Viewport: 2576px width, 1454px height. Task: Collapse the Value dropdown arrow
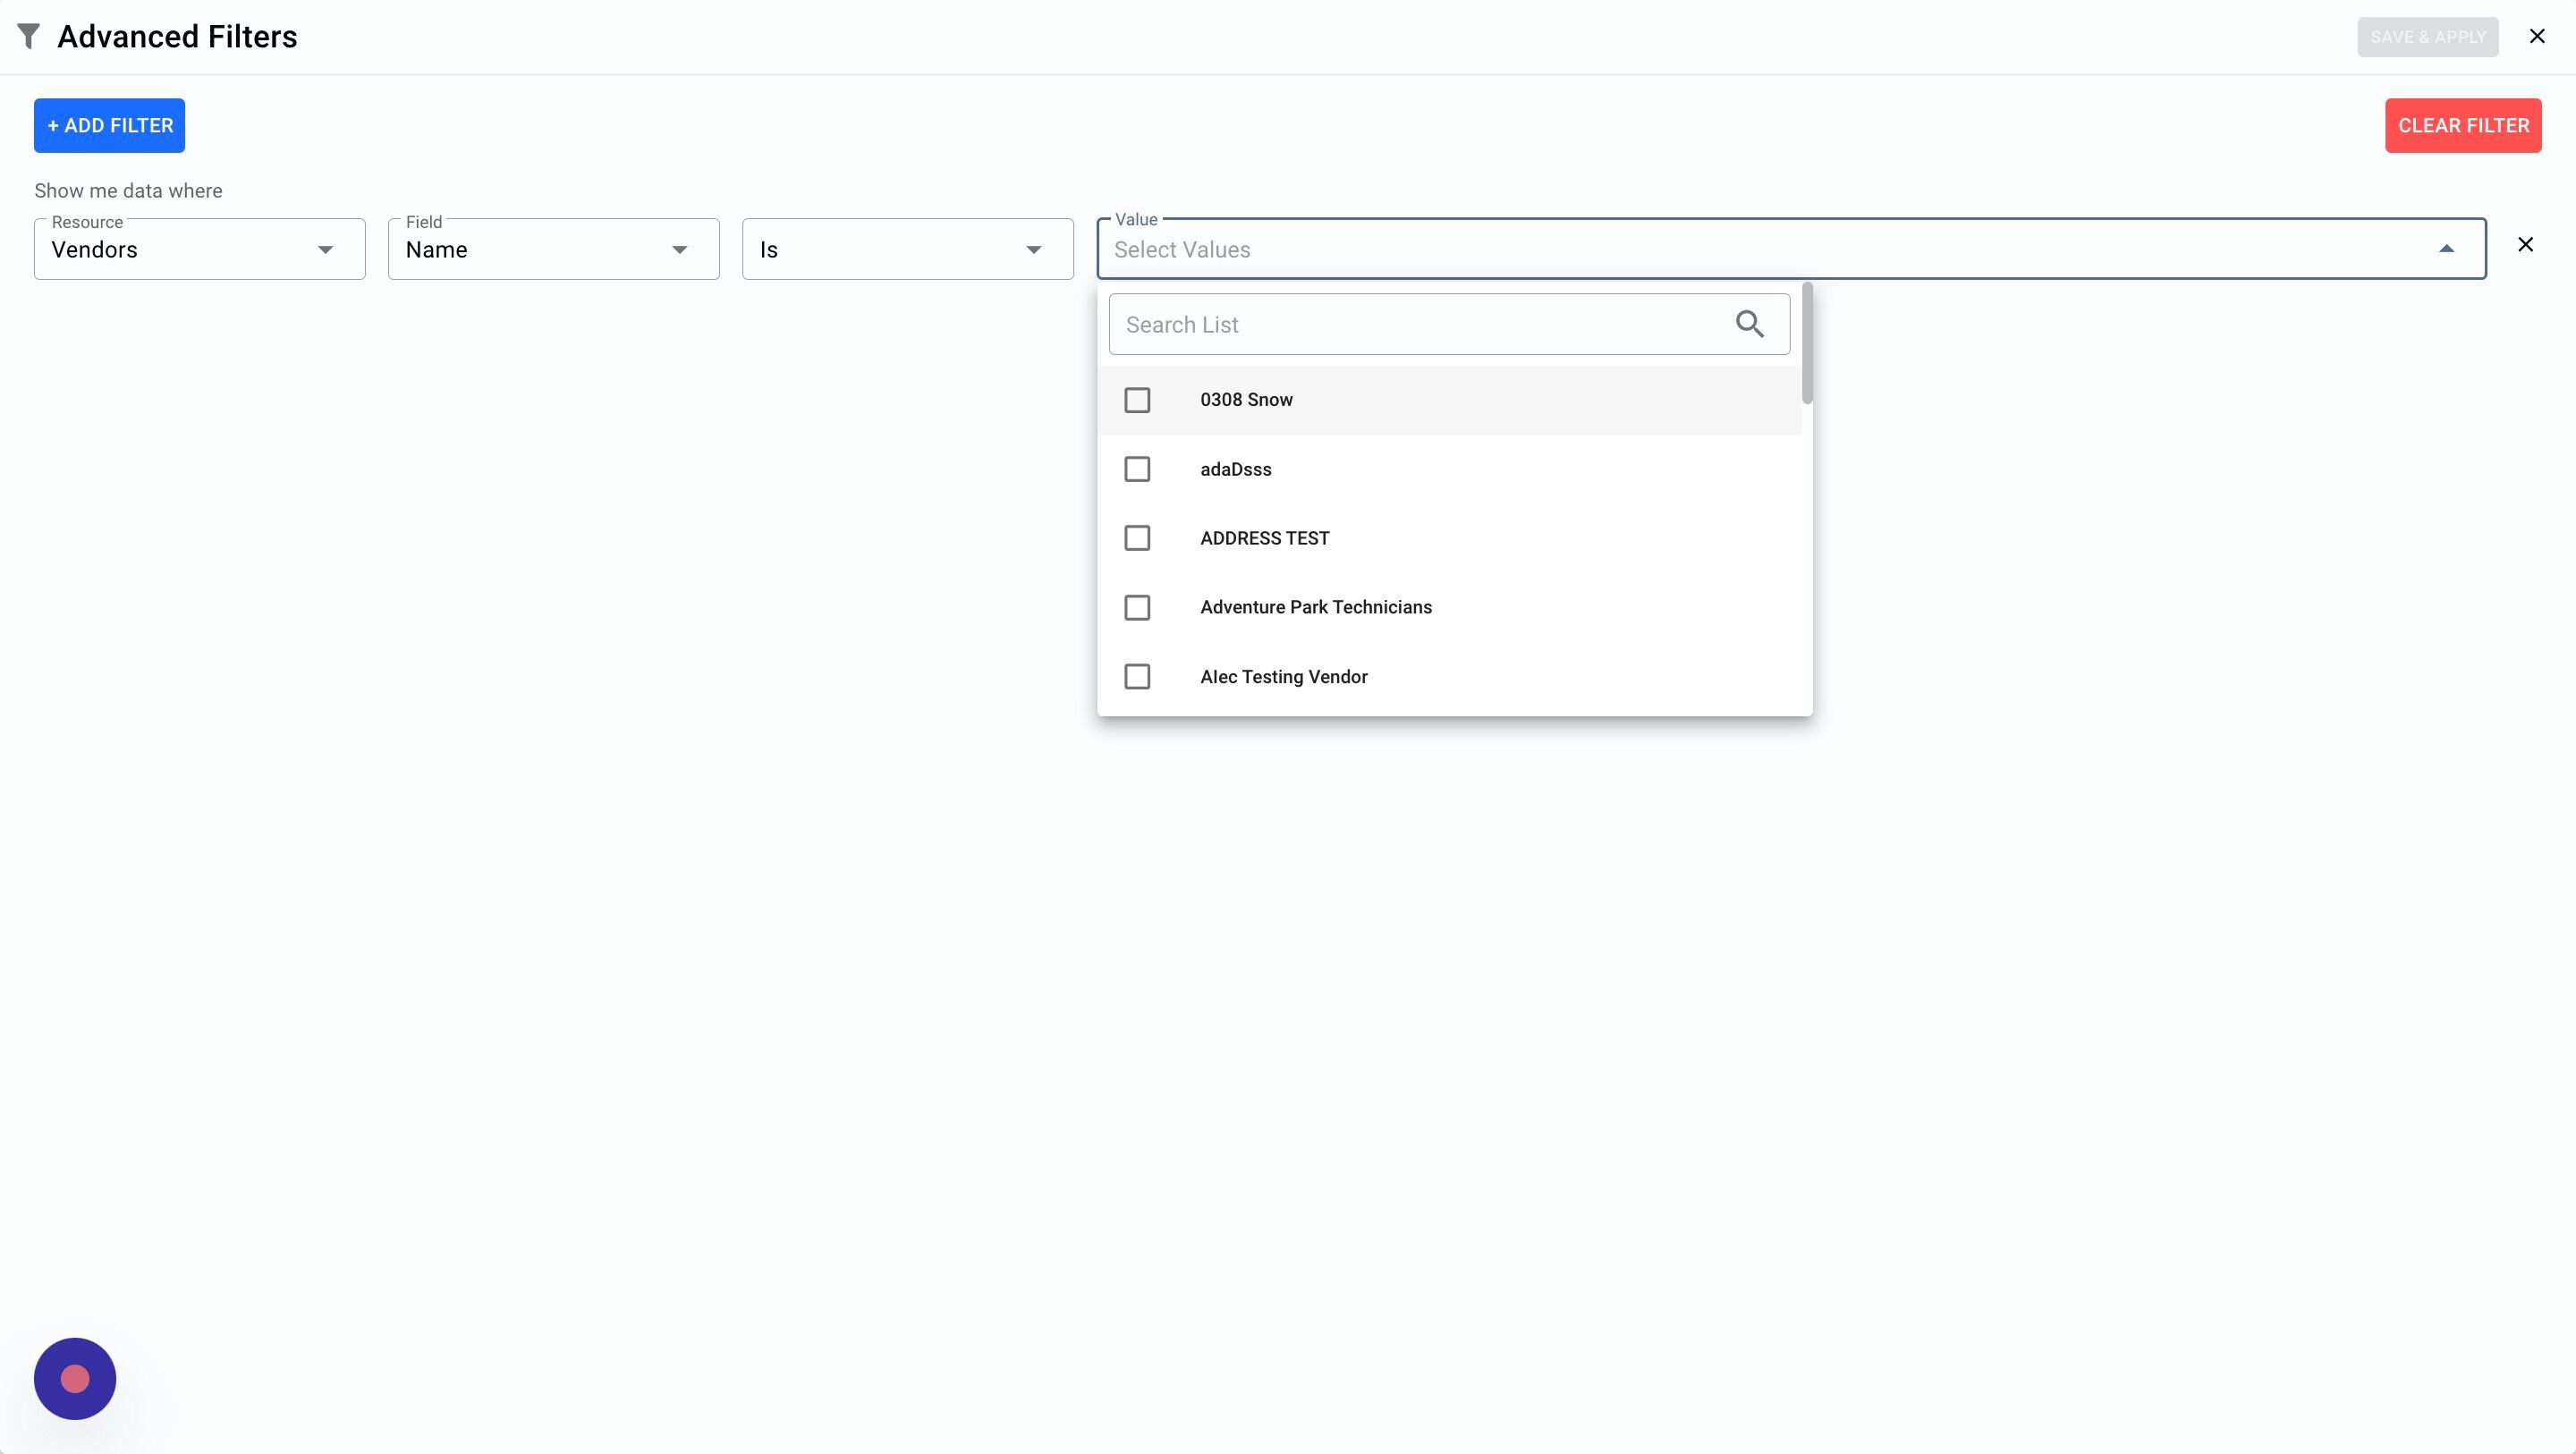pyautogui.click(x=2446, y=249)
